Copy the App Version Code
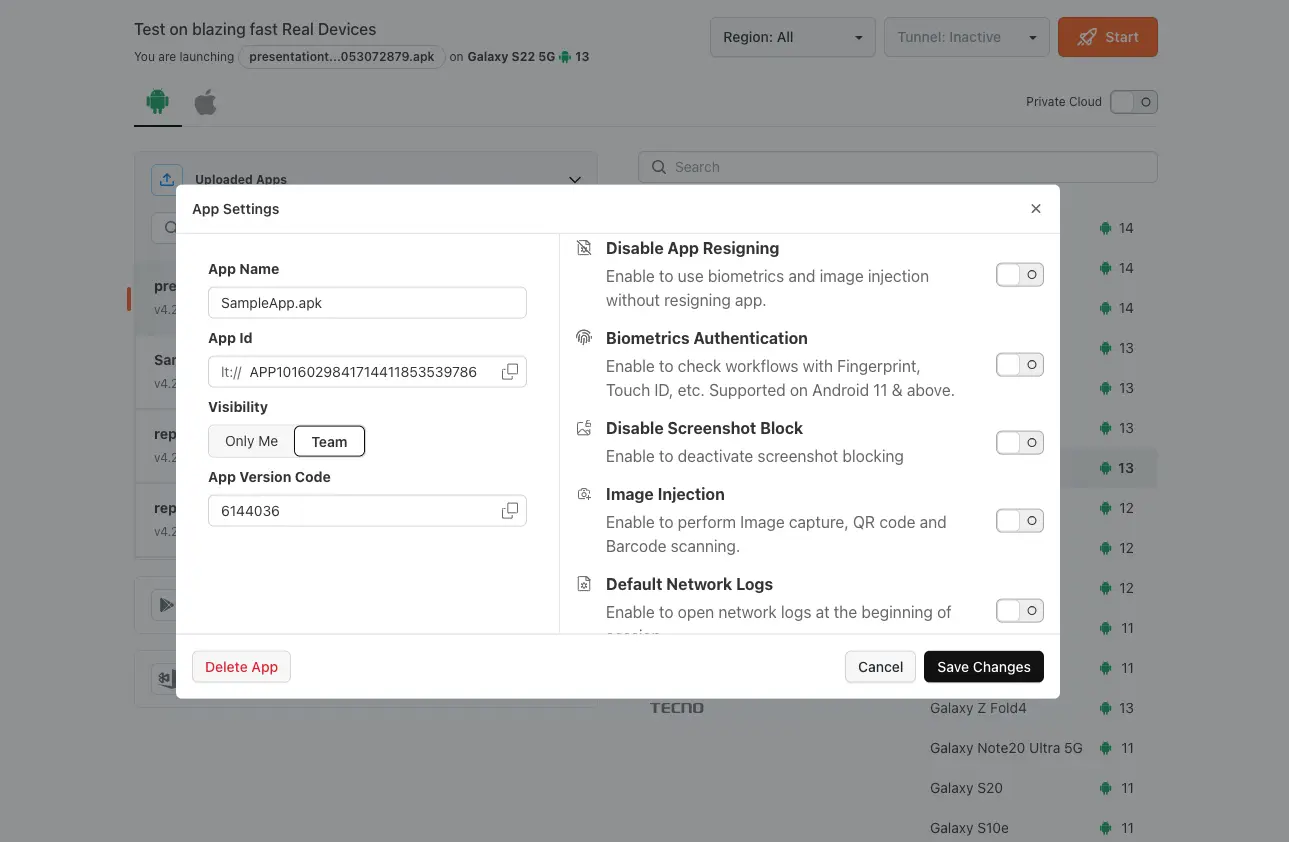1289x842 pixels. coord(509,511)
